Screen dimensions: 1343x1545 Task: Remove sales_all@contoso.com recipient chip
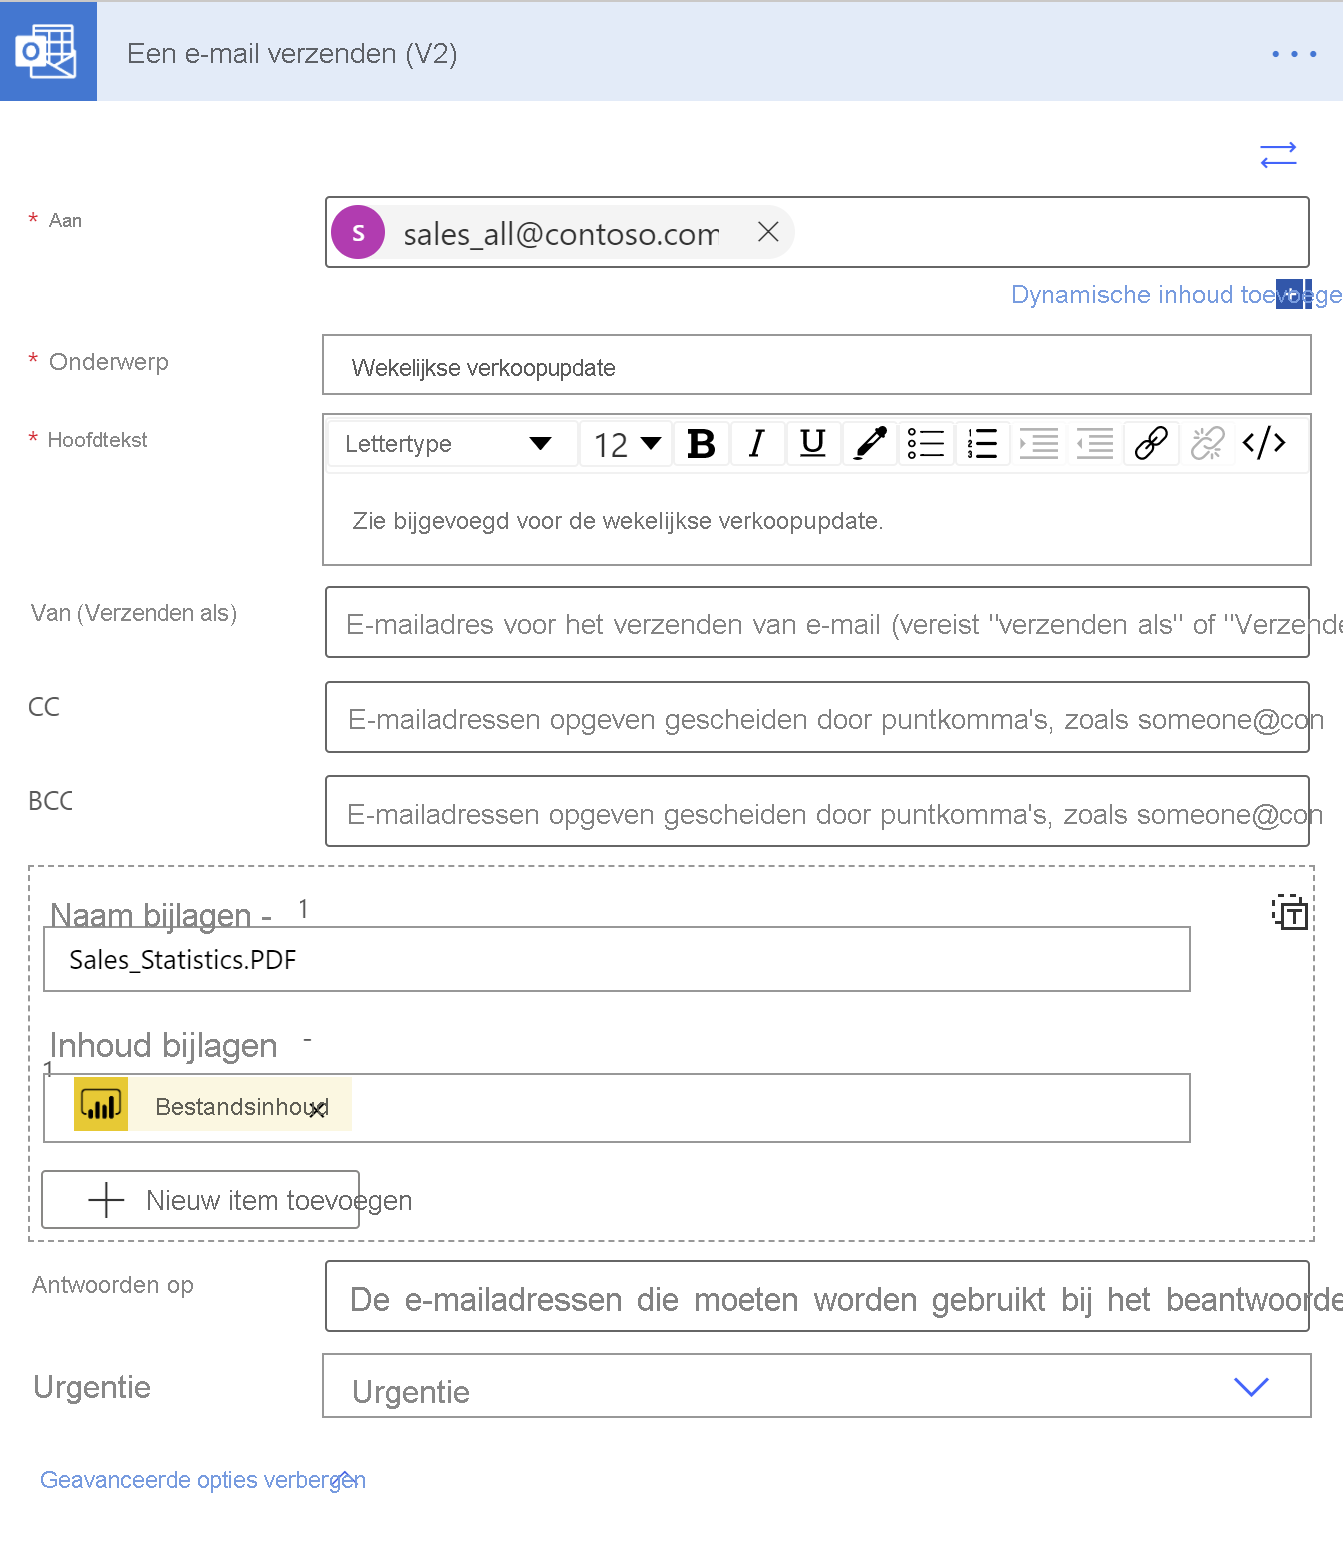tap(768, 232)
